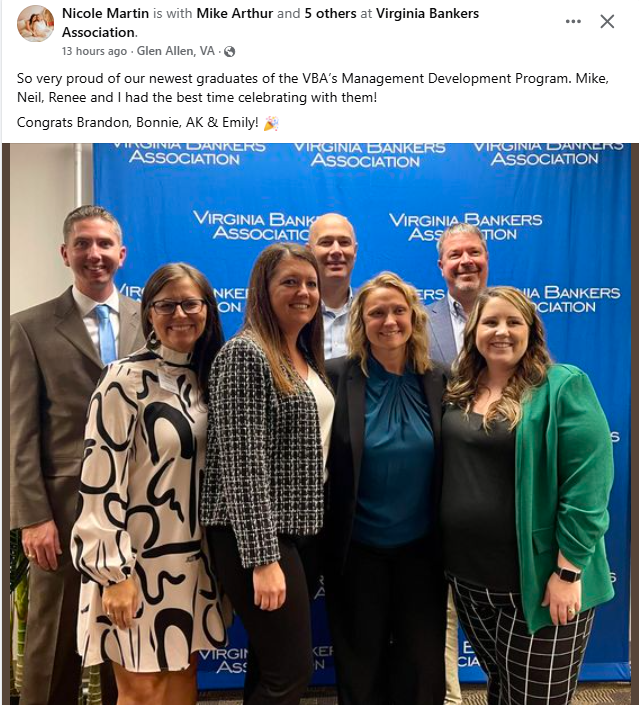Viewport: 639px width, 705px height.
Task: Open the group photo in viewer
Action: click(x=320, y=424)
